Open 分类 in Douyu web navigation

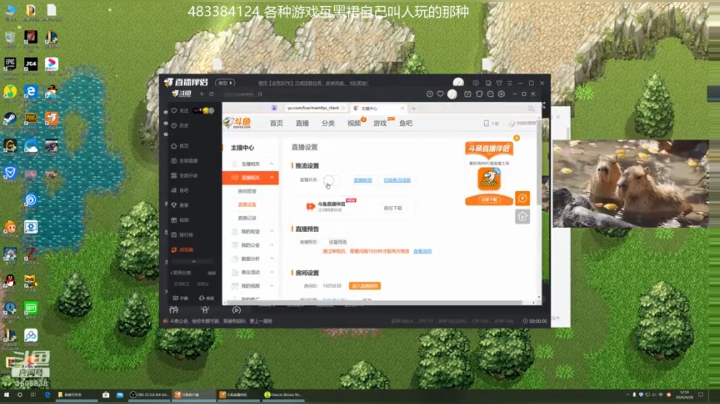pyautogui.click(x=328, y=123)
